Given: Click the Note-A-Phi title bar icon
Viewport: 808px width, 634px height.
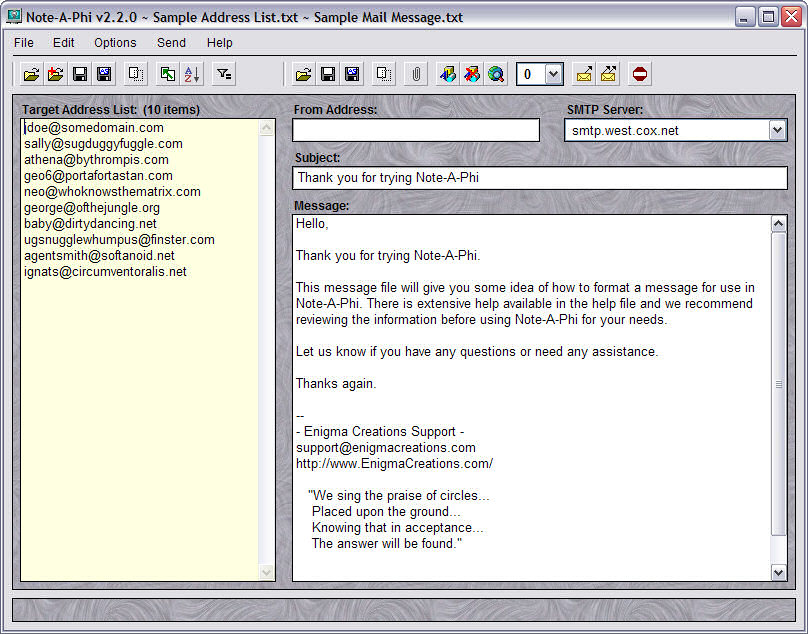Looking at the screenshot, I should [14, 16].
